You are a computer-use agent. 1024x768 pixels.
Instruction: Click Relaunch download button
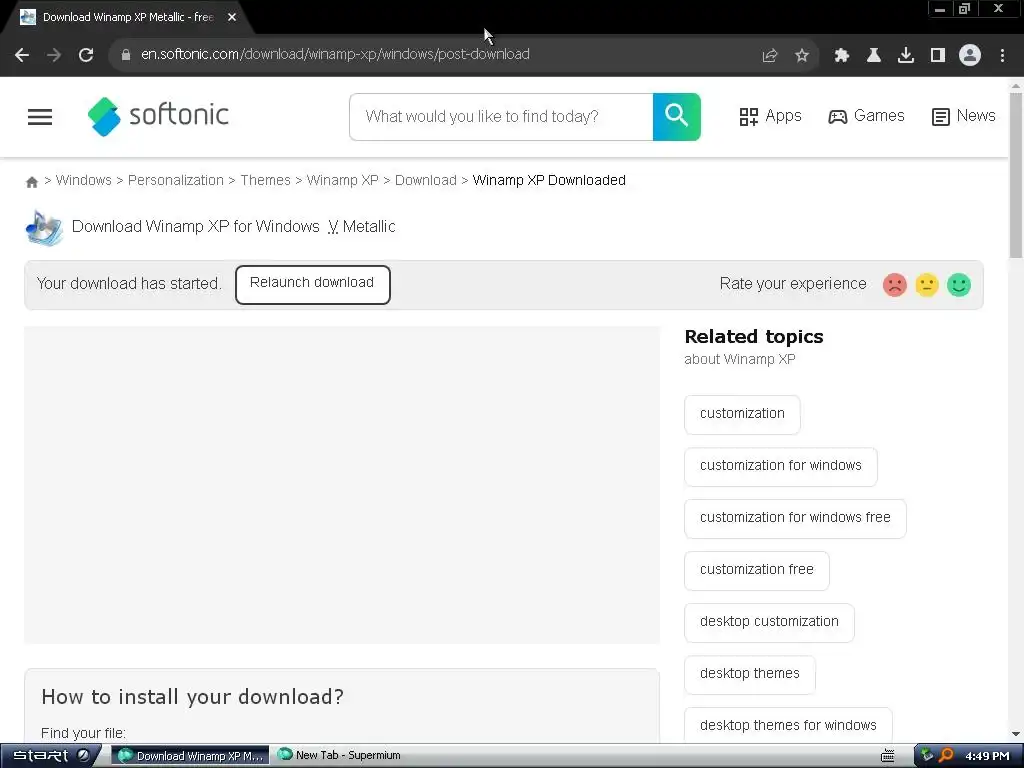coord(313,284)
